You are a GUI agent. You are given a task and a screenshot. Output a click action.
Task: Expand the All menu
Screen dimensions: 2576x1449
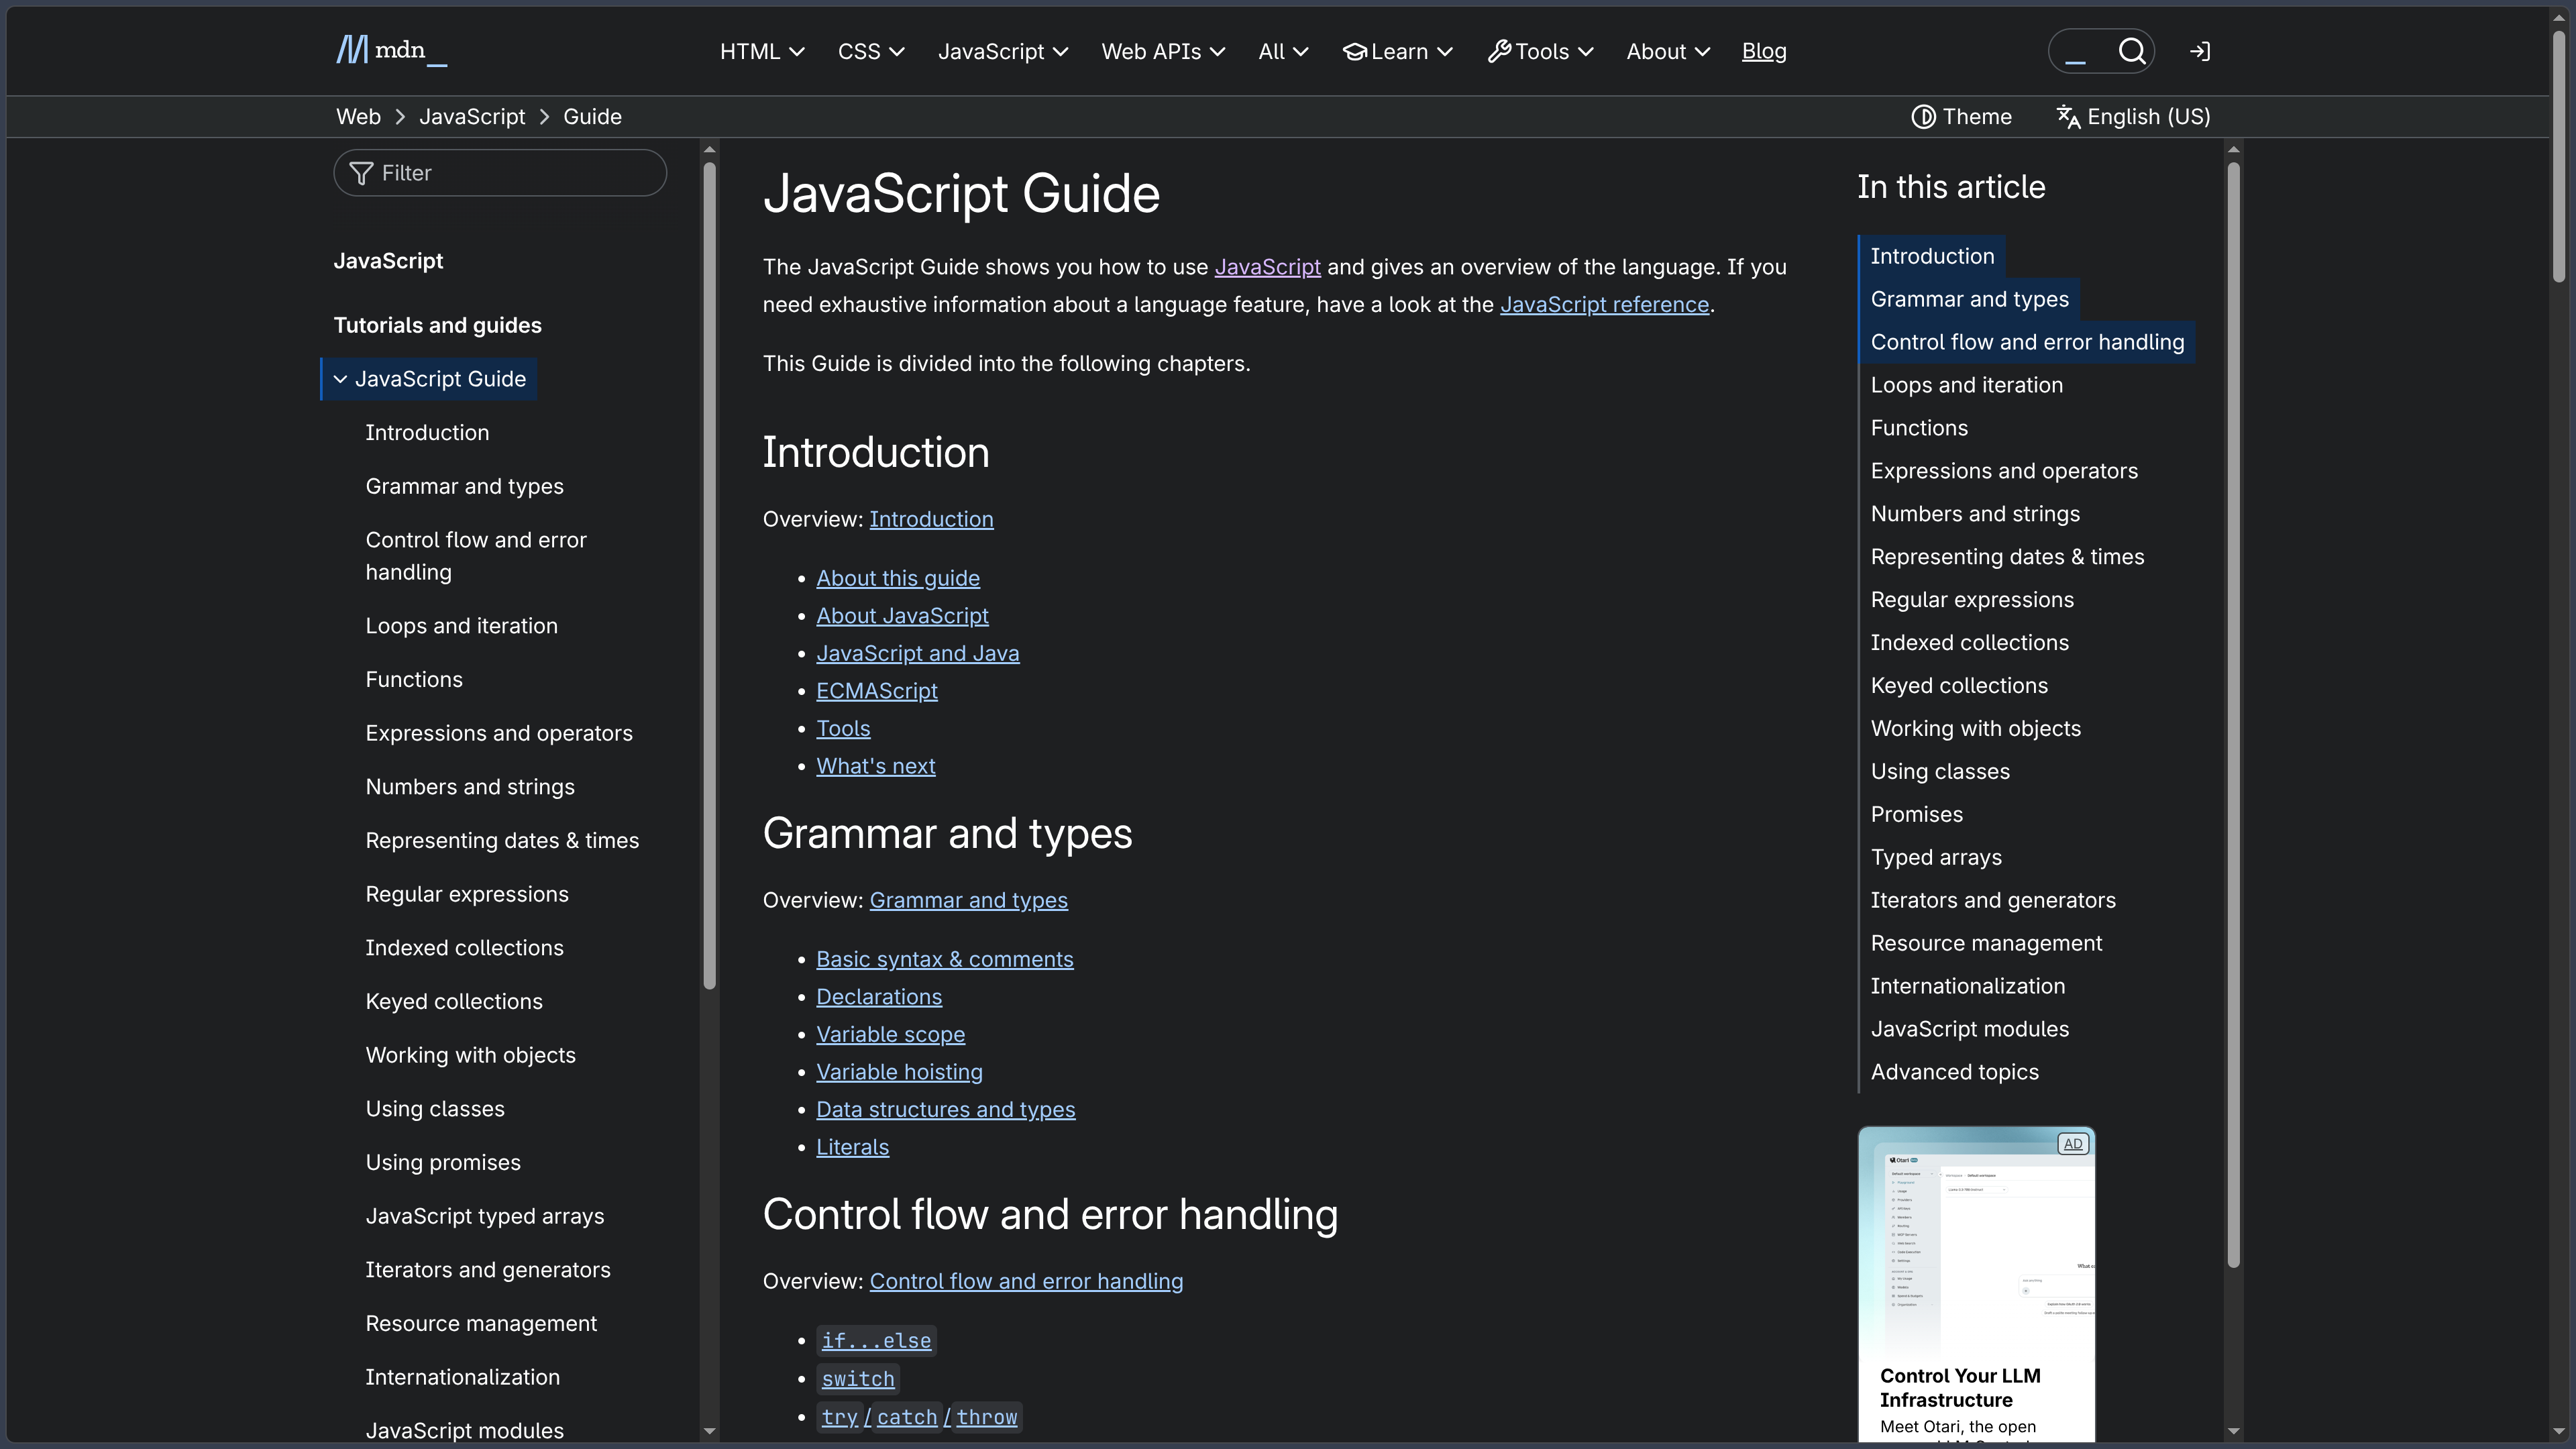click(1283, 51)
